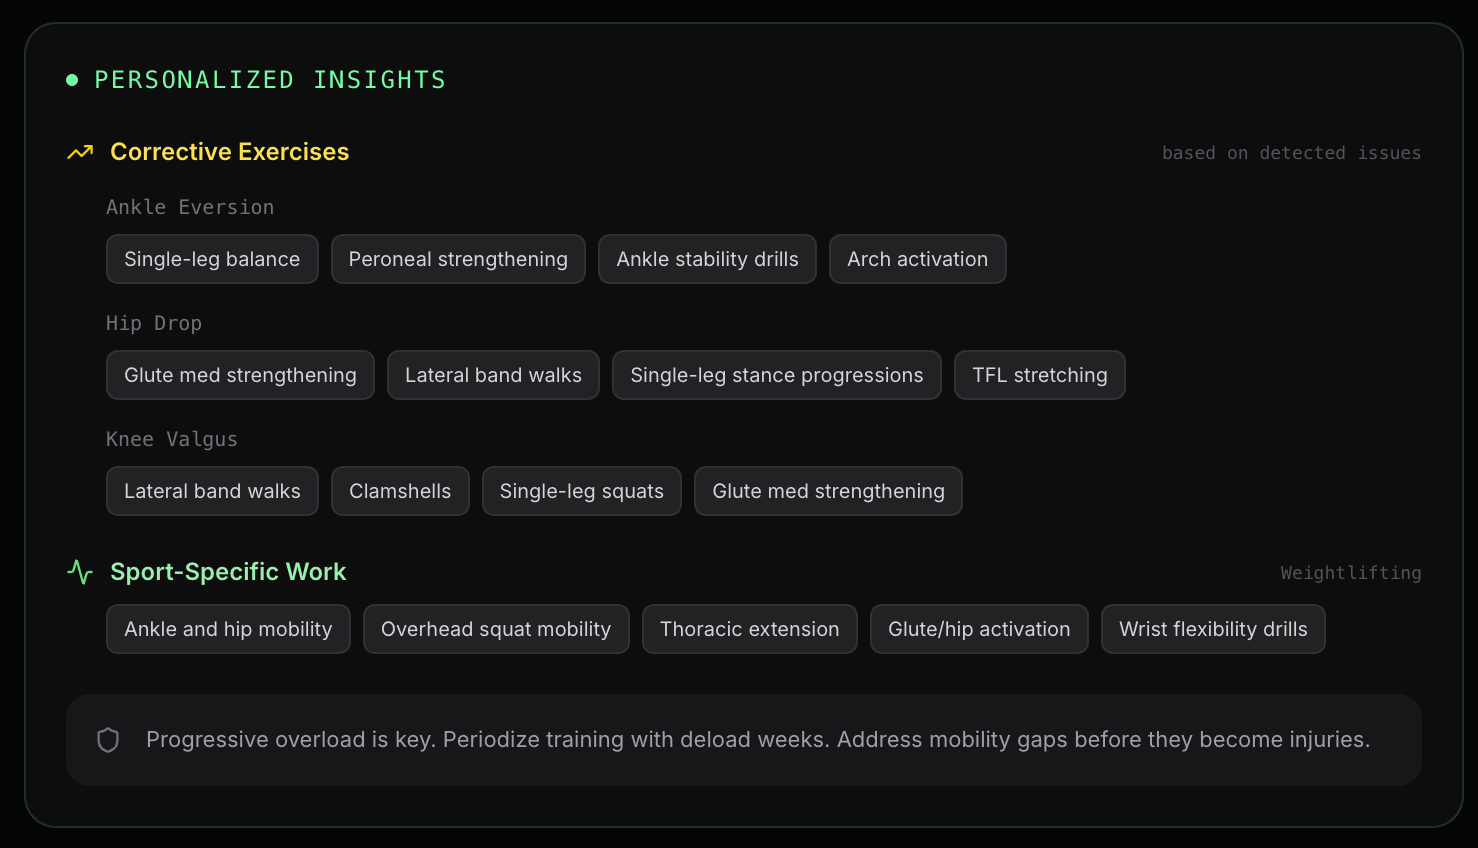Screen dimensions: 1478x848
Task: Select the Single-leg balance chip
Action: pyautogui.click(x=212, y=259)
